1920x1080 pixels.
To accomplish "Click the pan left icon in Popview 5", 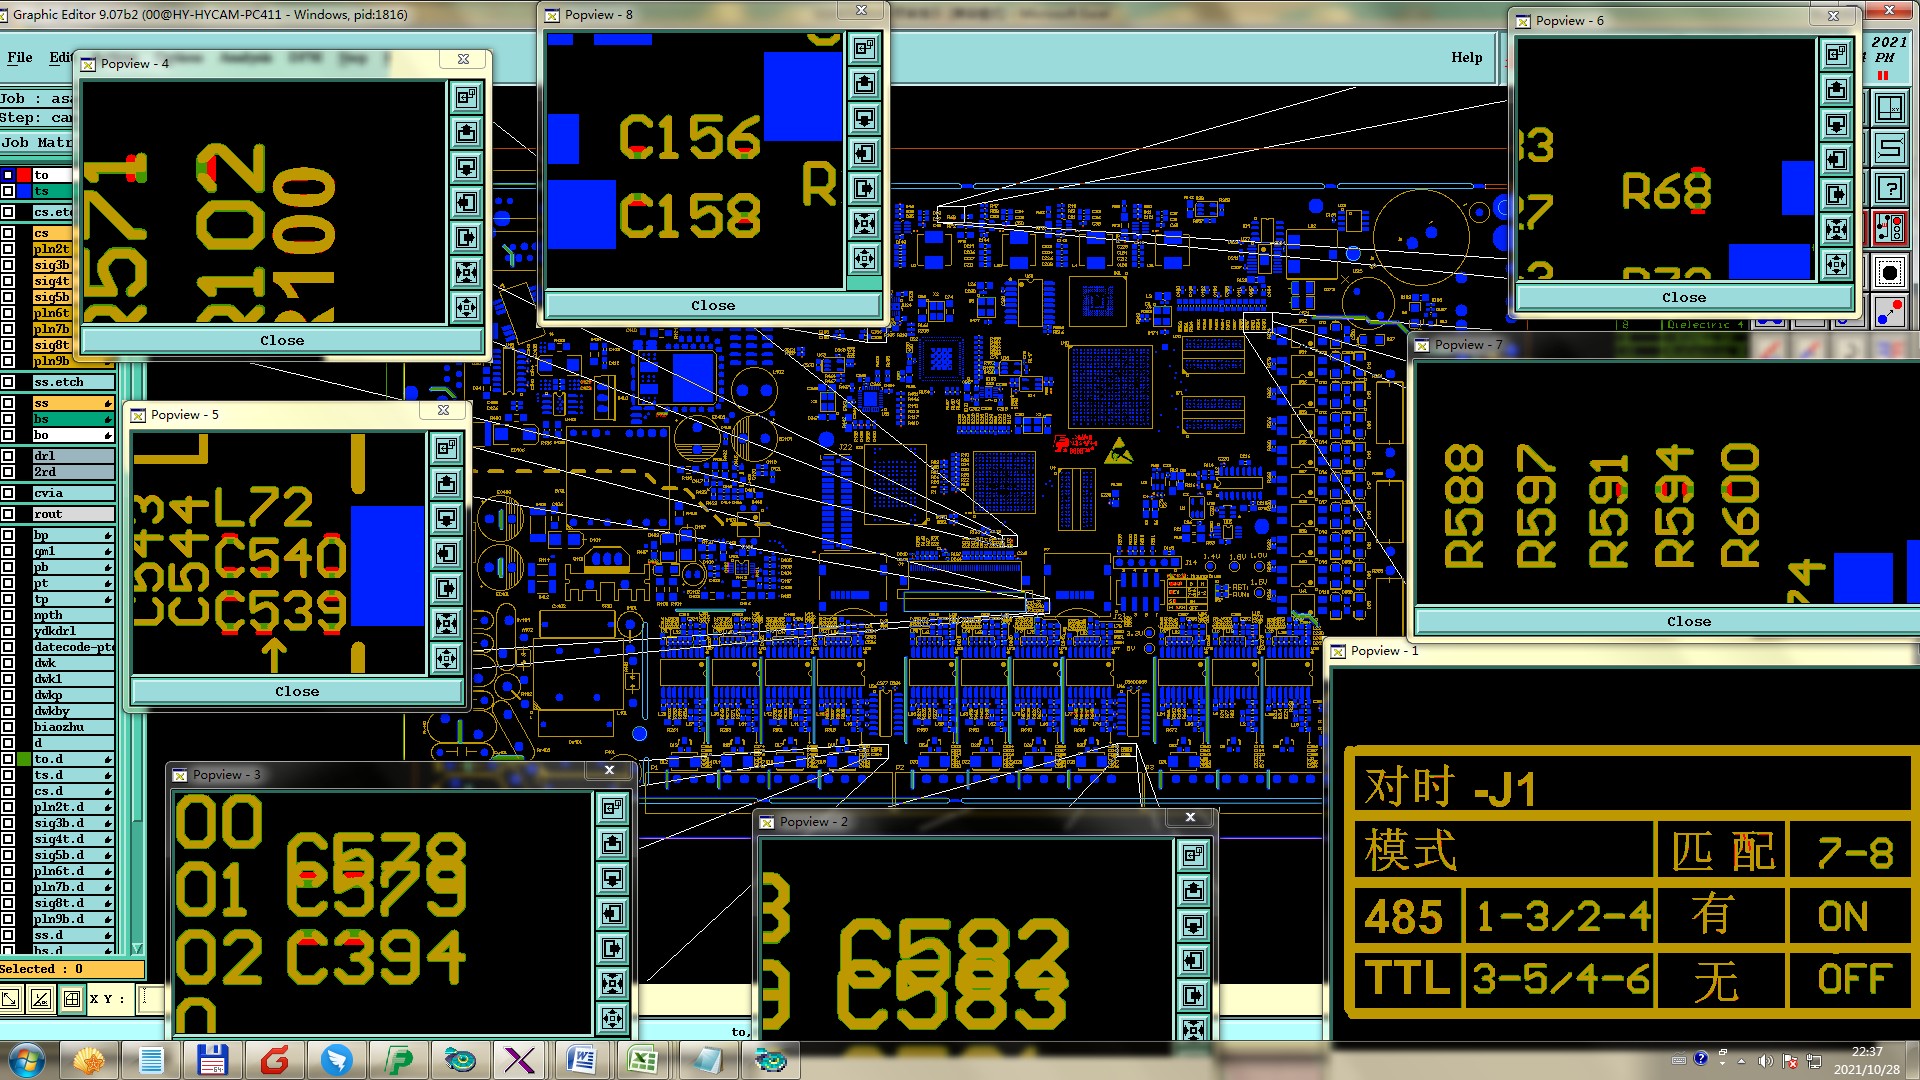I will coord(446,553).
